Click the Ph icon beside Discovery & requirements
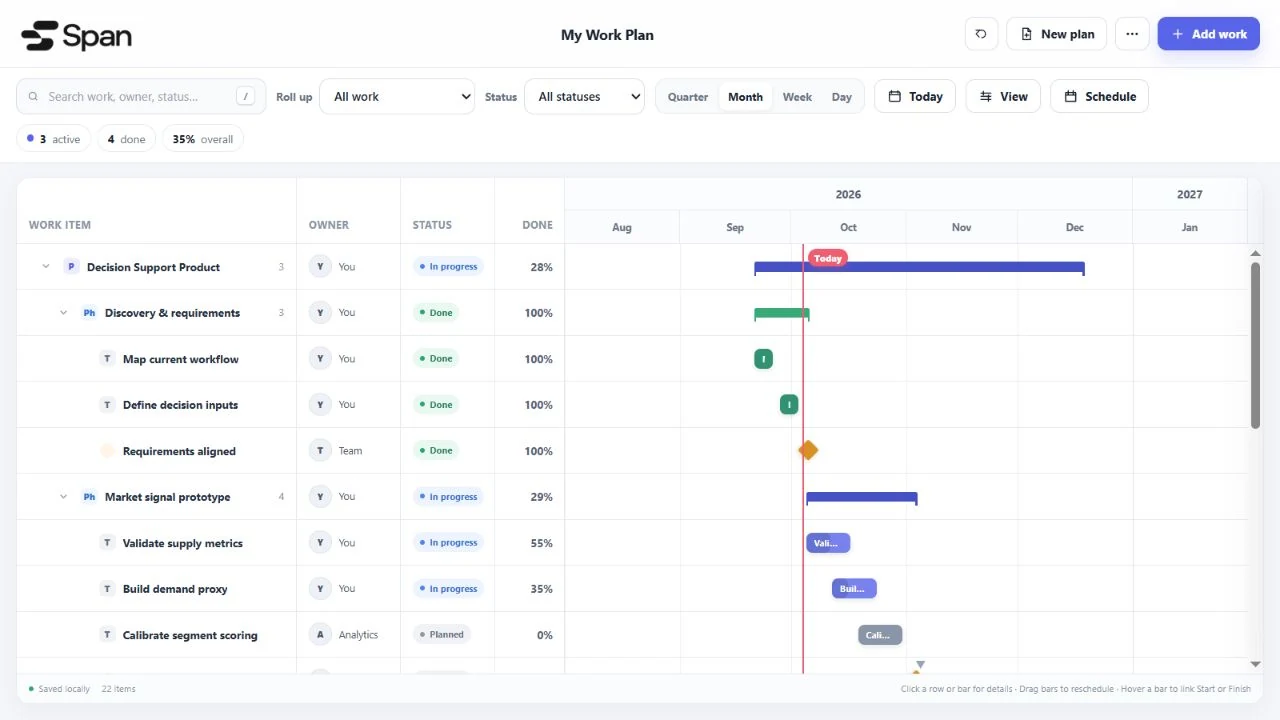1280x720 pixels. point(89,313)
